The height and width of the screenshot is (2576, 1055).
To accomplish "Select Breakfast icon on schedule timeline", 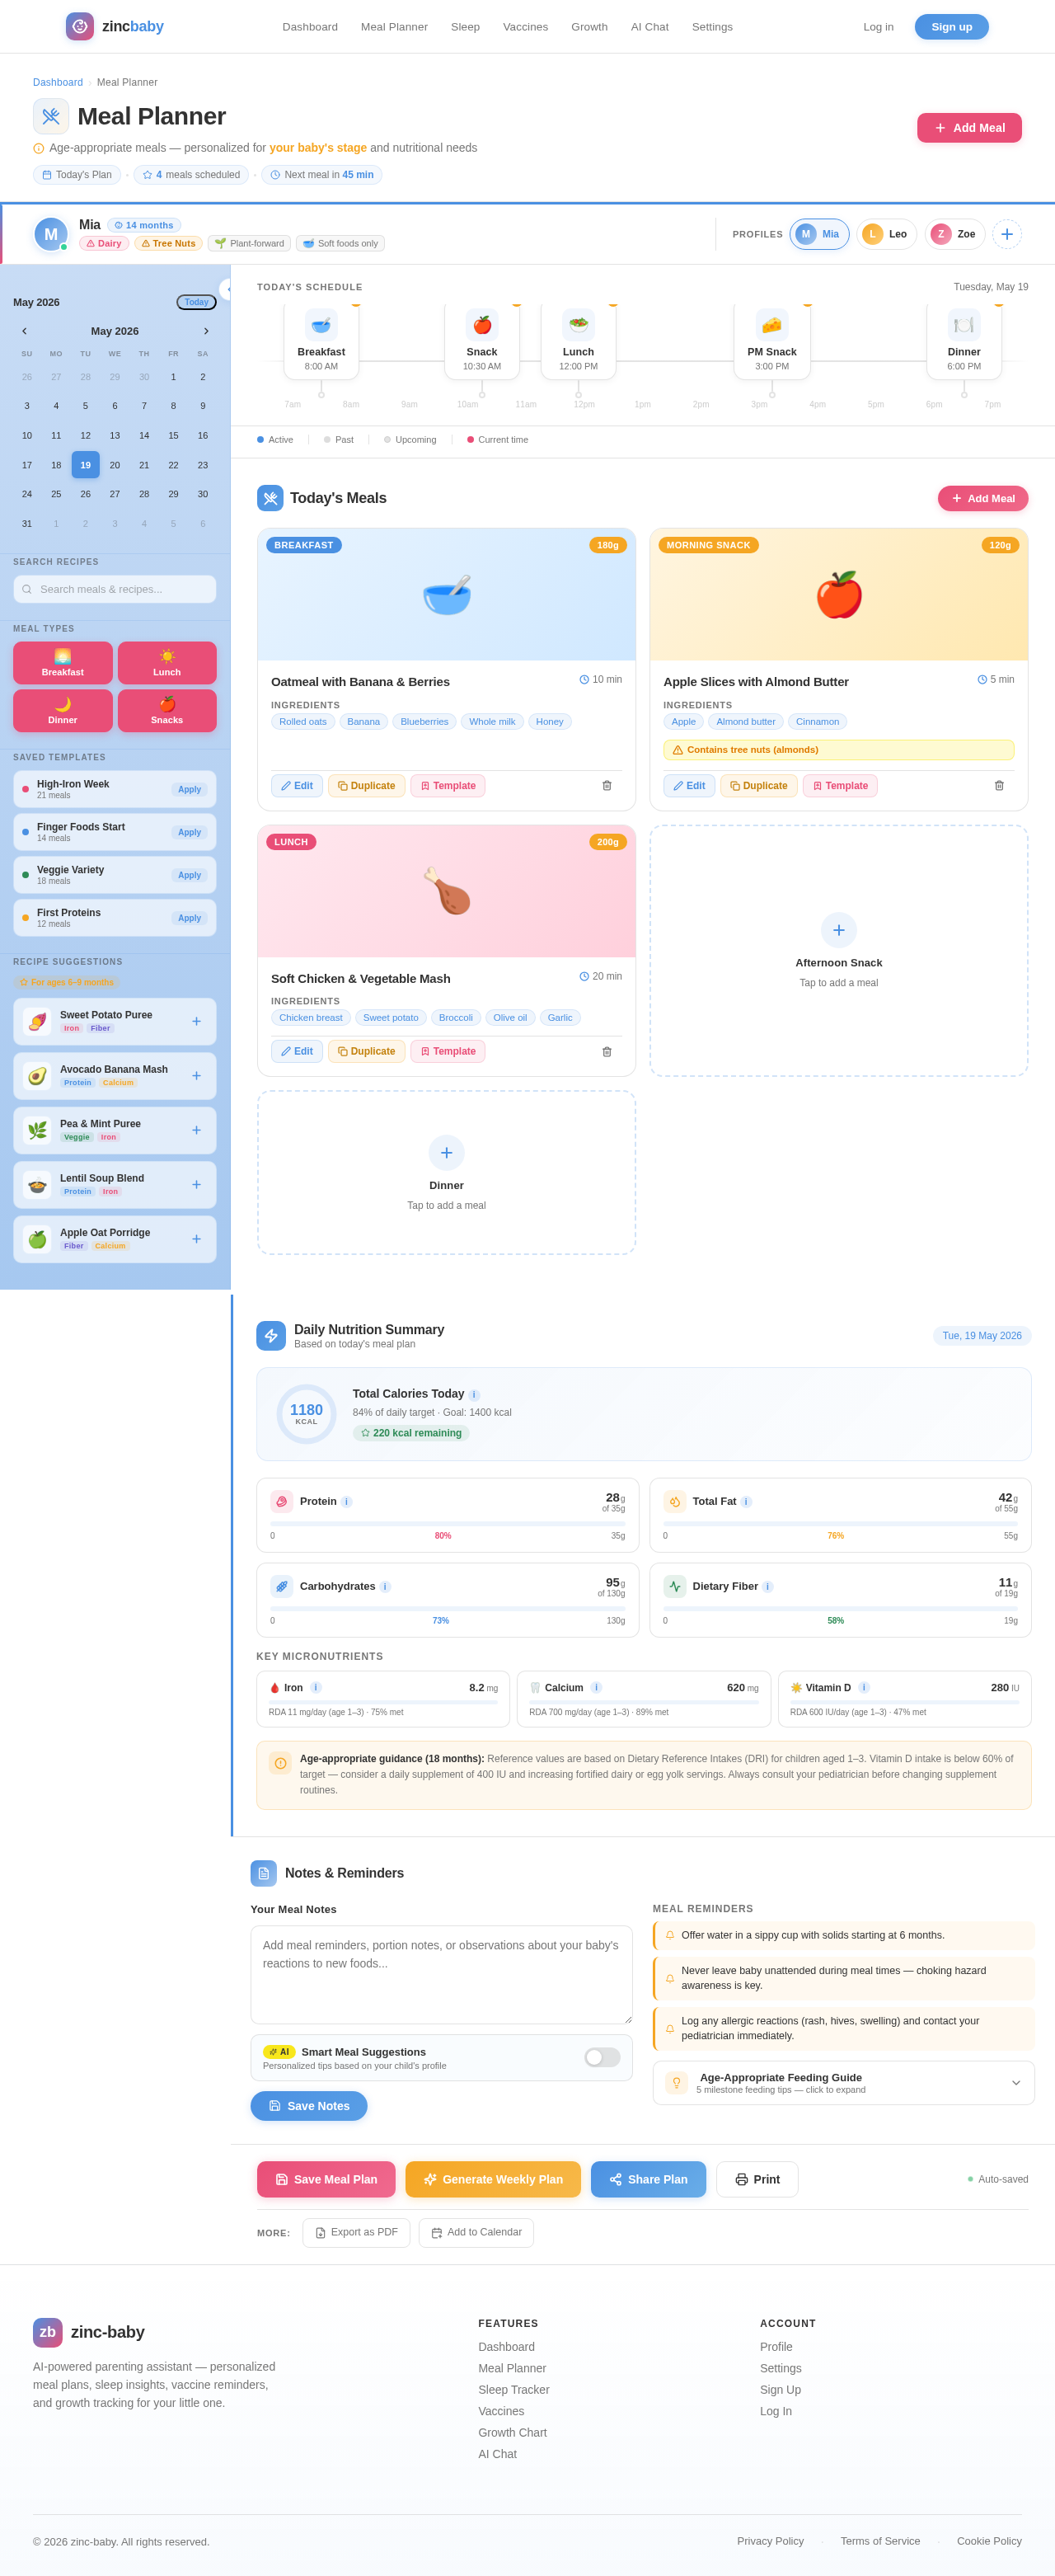I will coord(321,325).
